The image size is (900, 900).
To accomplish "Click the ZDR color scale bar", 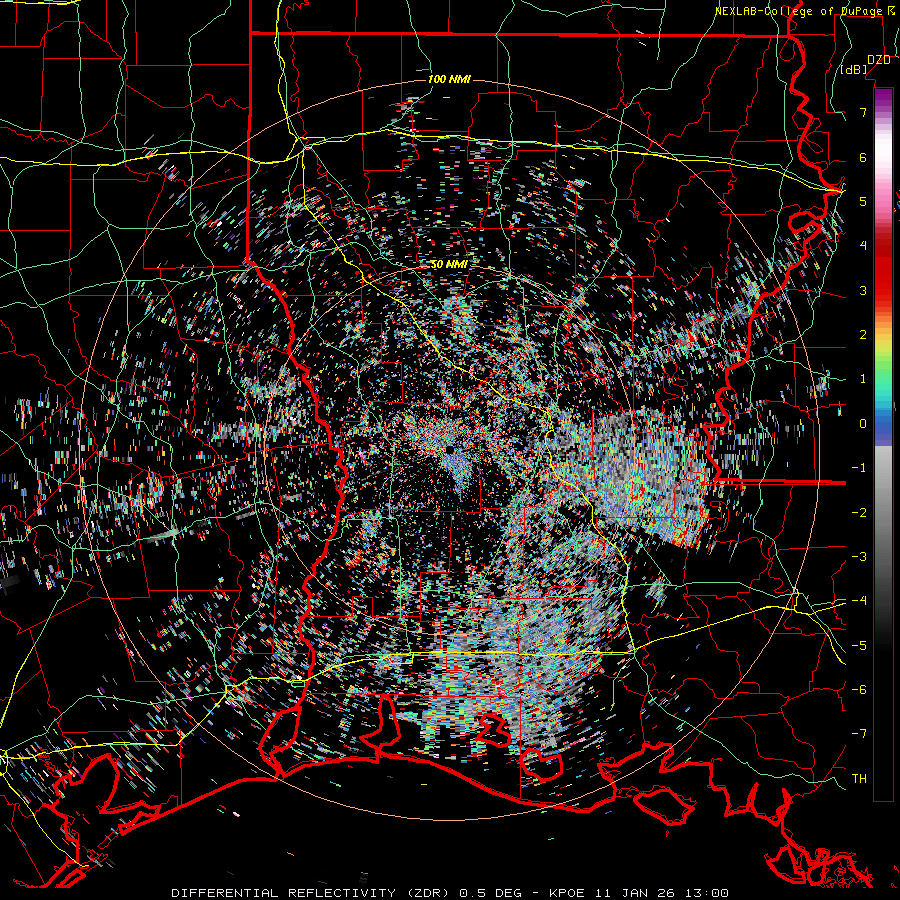I will tap(883, 444).
